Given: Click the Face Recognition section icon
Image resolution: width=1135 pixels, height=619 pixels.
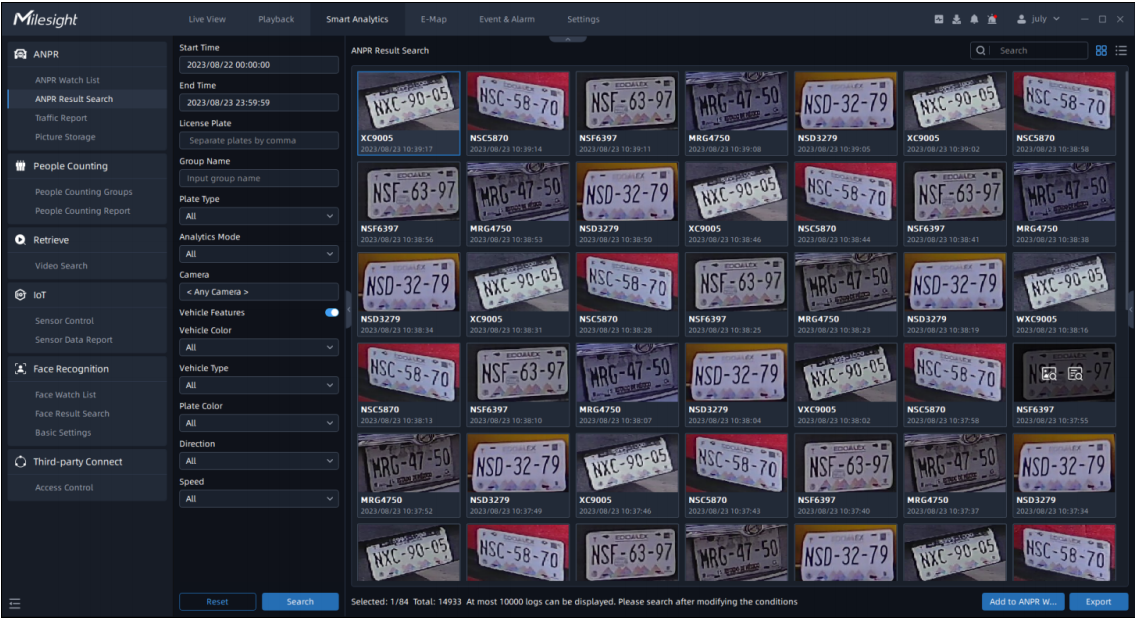Looking at the screenshot, I should pyautogui.click(x=20, y=369).
